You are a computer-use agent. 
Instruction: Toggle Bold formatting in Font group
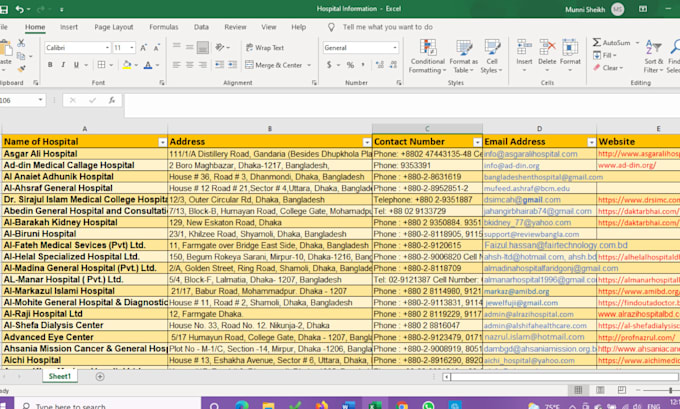(50, 65)
